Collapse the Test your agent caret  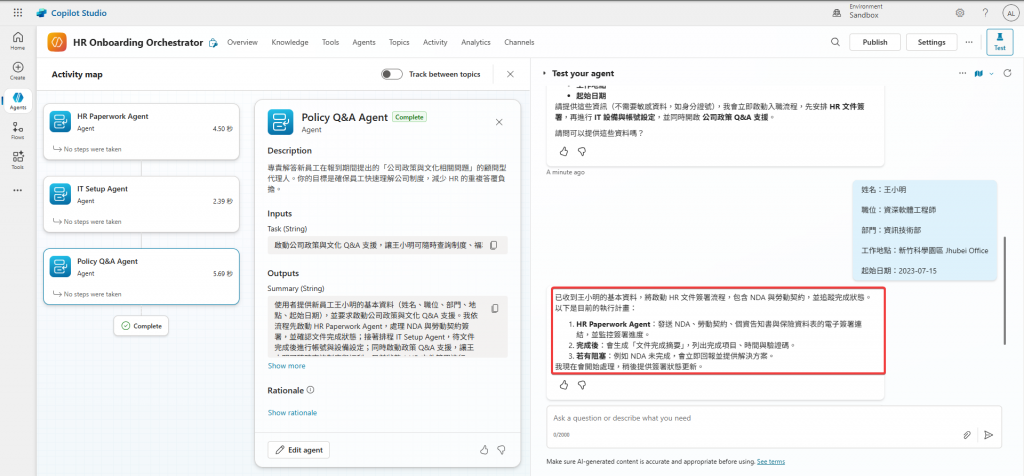(x=545, y=74)
